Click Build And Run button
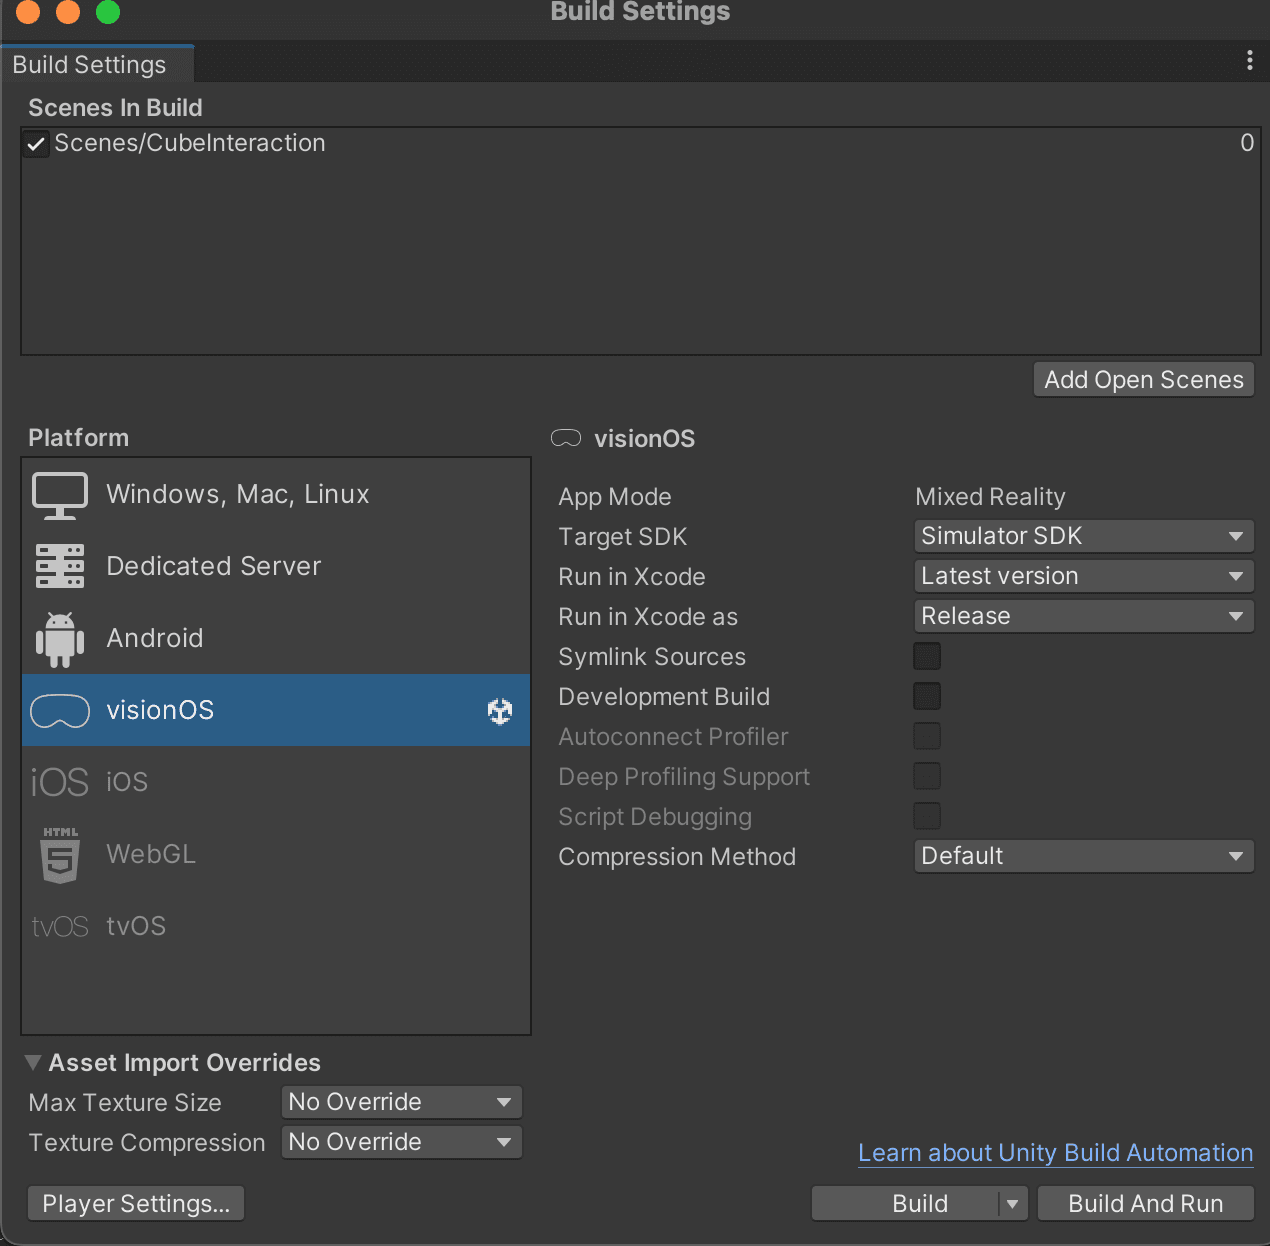Image resolution: width=1270 pixels, height=1246 pixels. click(1146, 1204)
